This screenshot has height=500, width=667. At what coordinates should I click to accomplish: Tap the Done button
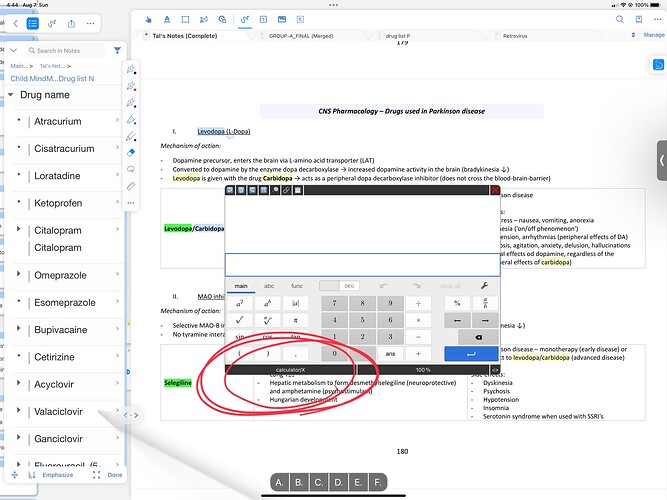point(115,475)
